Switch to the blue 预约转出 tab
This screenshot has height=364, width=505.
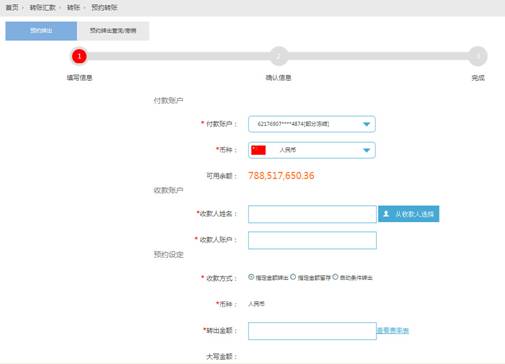tap(41, 31)
